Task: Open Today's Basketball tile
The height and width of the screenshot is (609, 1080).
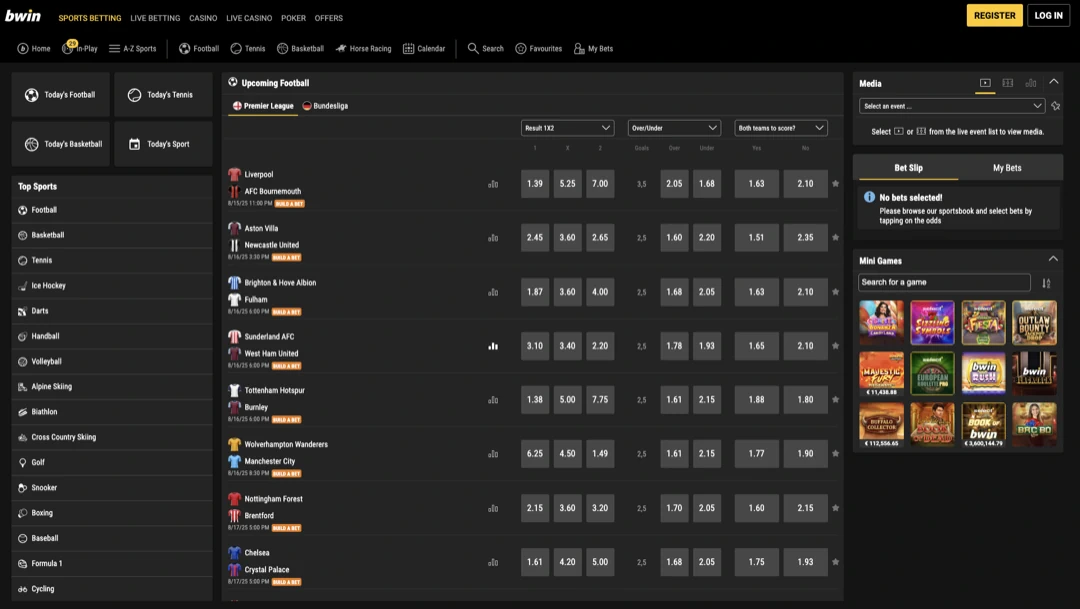Action: tap(61, 144)
